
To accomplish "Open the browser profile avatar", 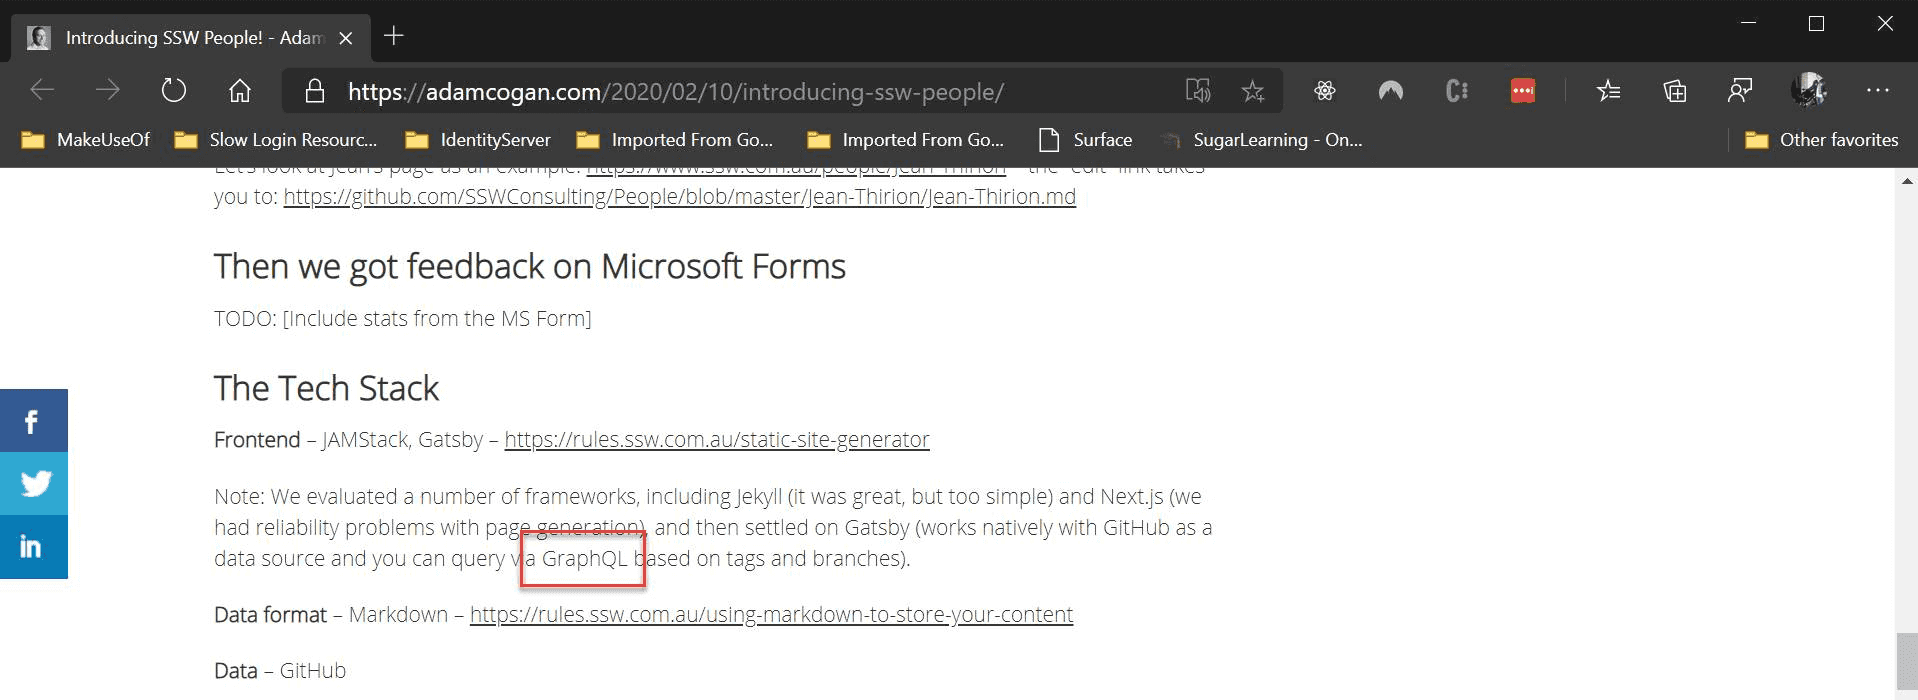I will (1808, 91).
